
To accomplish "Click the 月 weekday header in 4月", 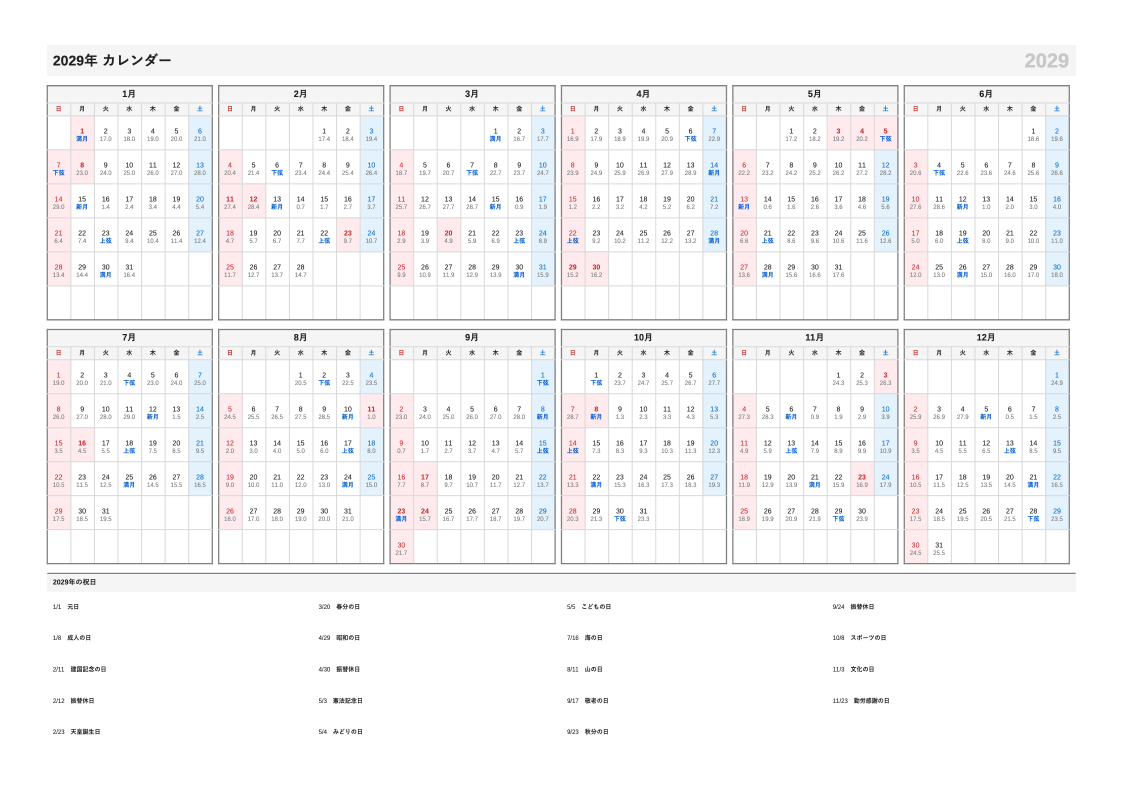I will (x=596, y=109).
